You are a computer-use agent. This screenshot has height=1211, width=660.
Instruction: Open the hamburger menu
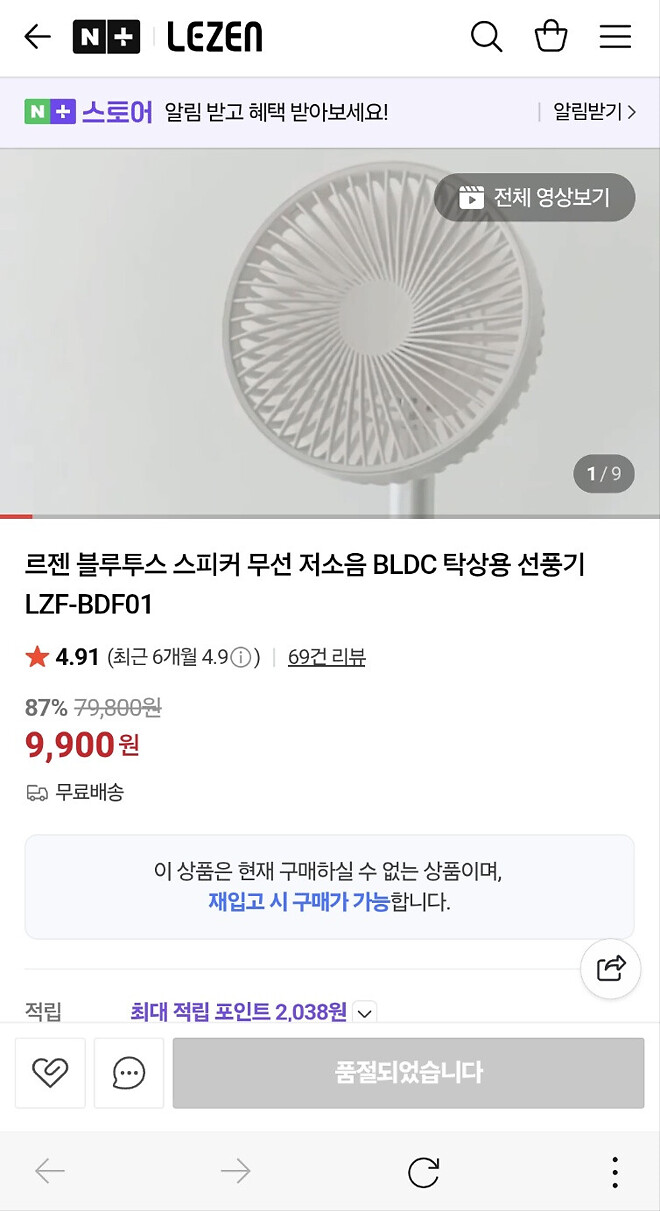click(615, 36)
